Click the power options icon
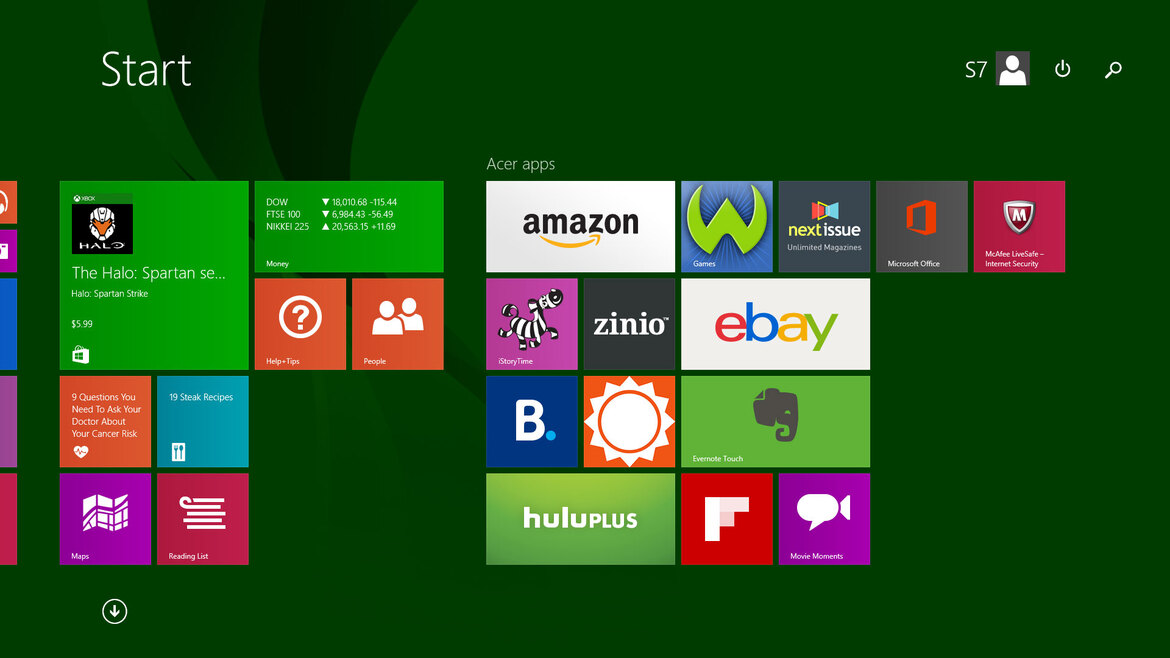This screenshot has width=1170, height=658. tap(1063, 69)
